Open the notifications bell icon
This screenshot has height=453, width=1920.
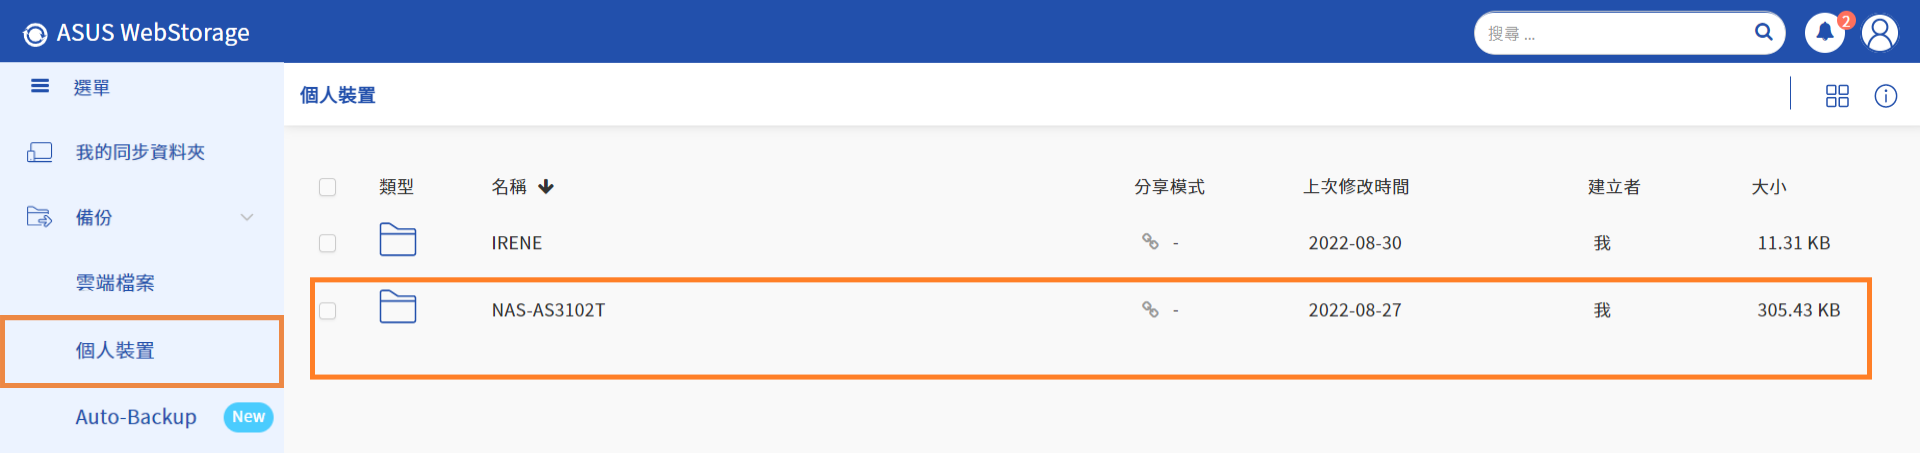pyautogui.click(x=1824, y=33)
